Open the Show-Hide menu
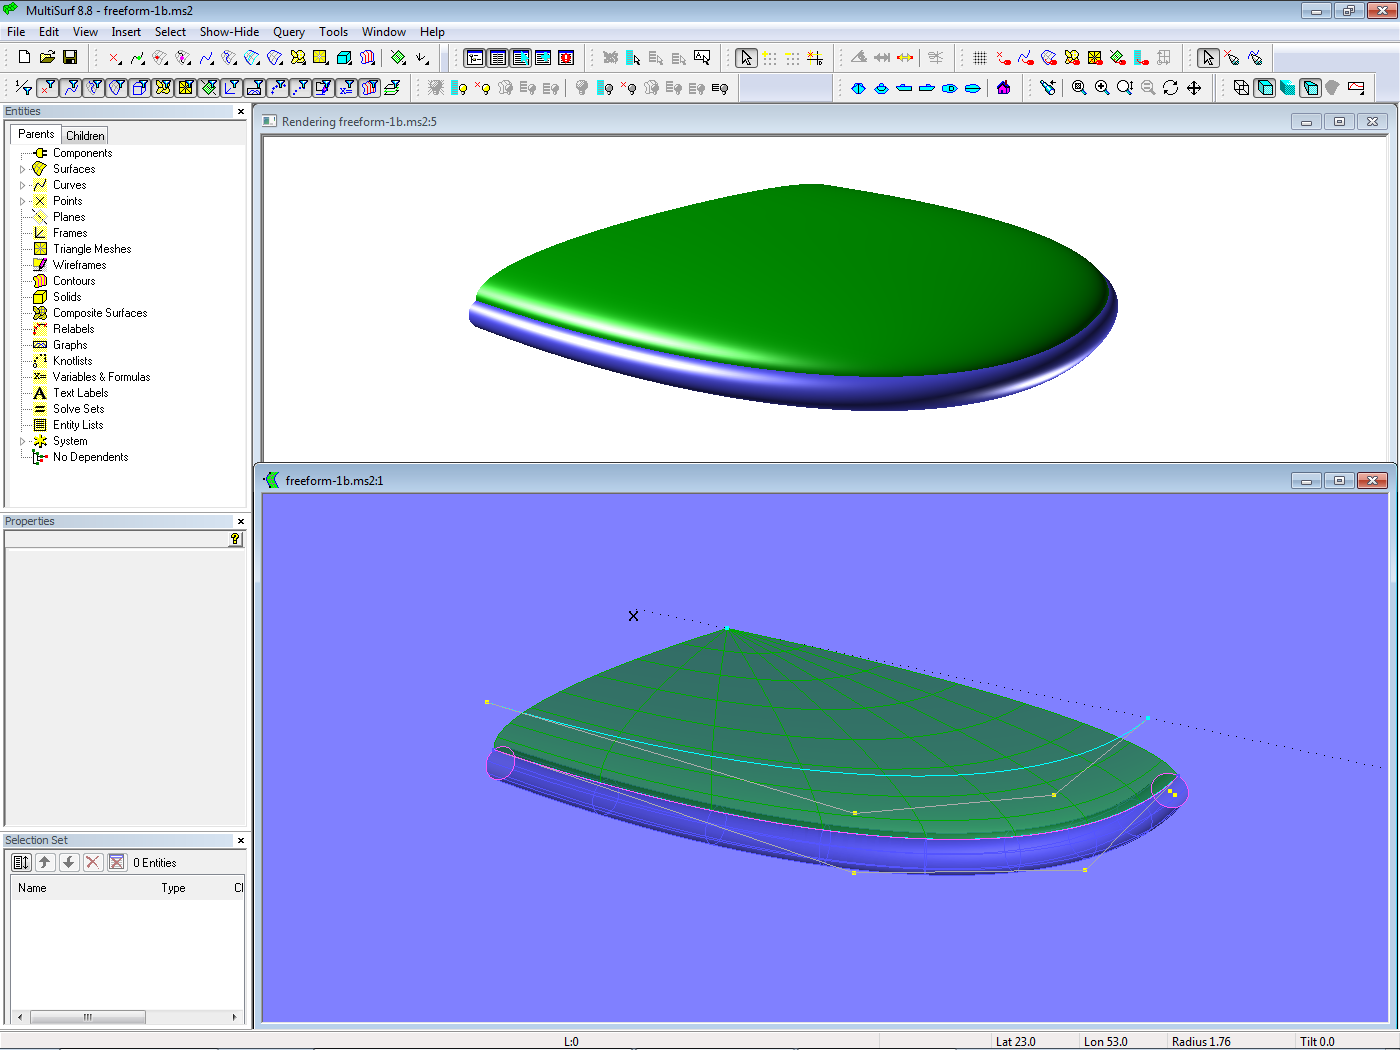 pos(229,32)
